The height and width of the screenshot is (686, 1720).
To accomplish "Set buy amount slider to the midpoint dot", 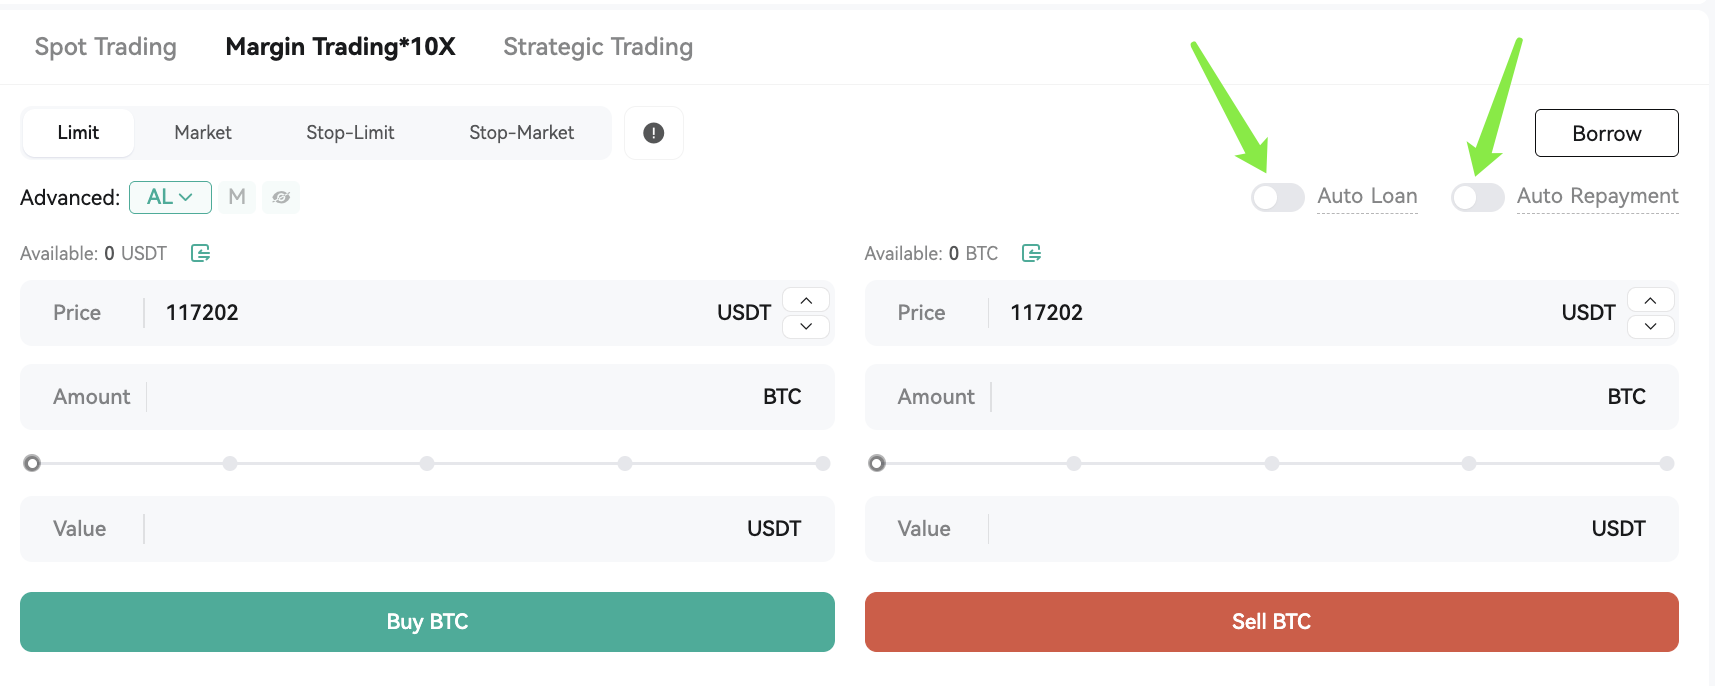I will tap(427, 463).
